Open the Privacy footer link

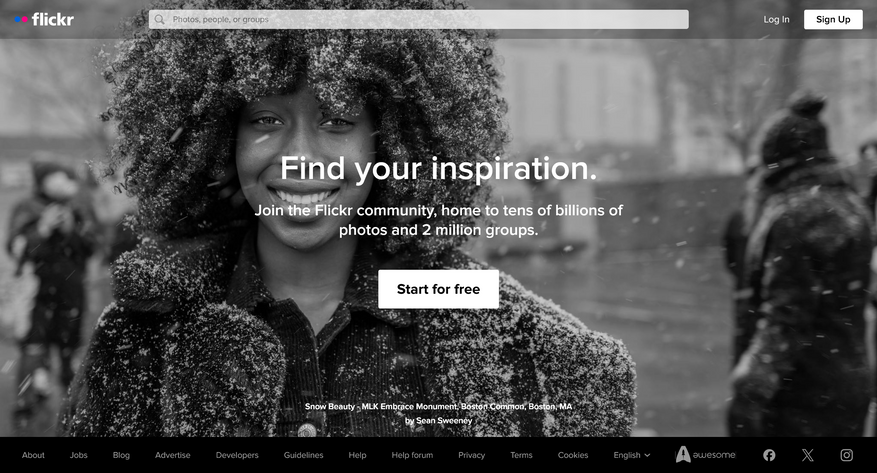click(x=471, y=455)
